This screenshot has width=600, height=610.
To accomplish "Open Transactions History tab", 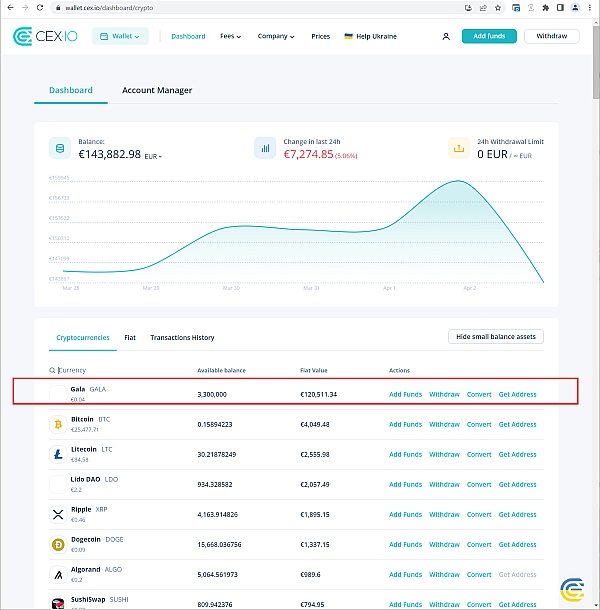I will (182, 337).
